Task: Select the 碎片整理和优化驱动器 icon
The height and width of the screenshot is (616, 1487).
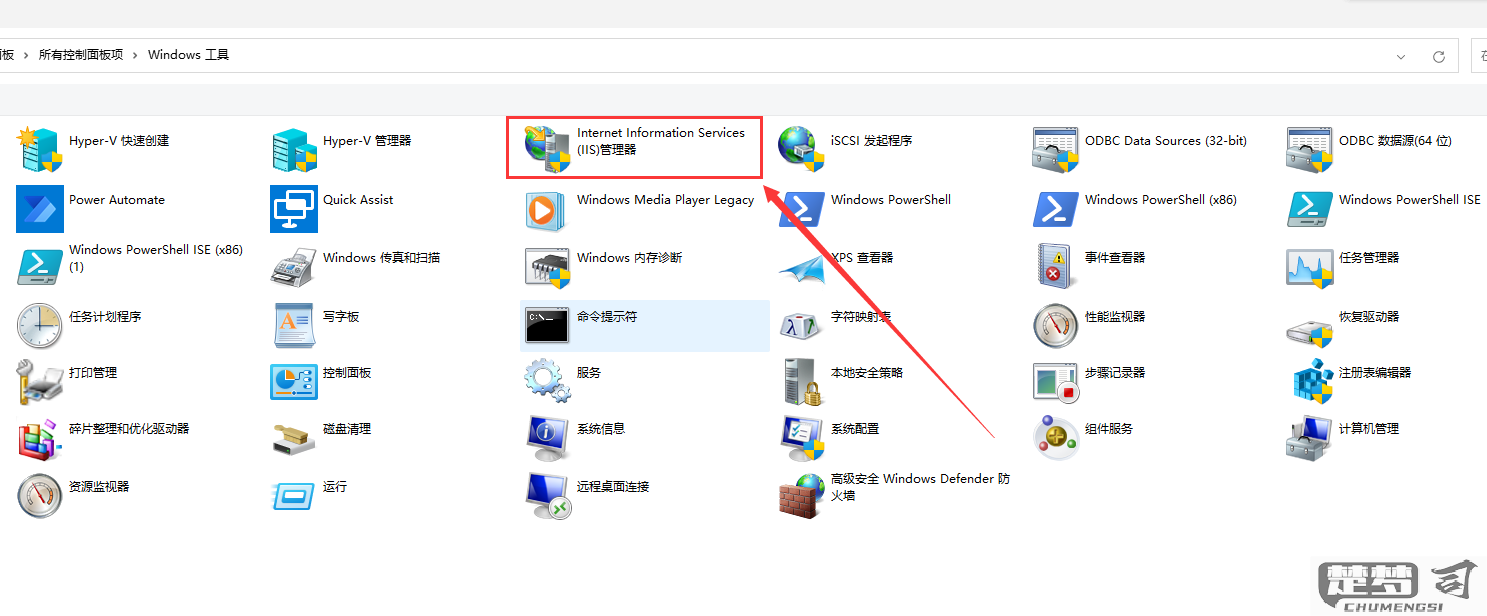Action: 40,438
